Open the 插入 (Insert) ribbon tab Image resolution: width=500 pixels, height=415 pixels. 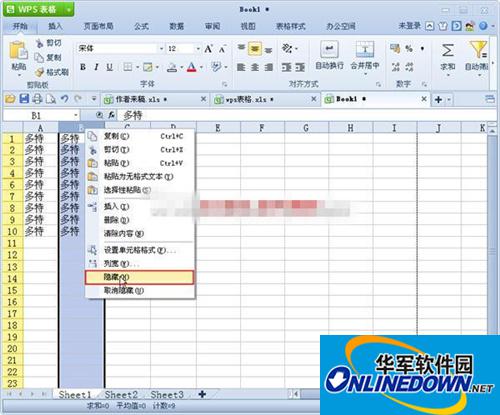coord(55,26)
